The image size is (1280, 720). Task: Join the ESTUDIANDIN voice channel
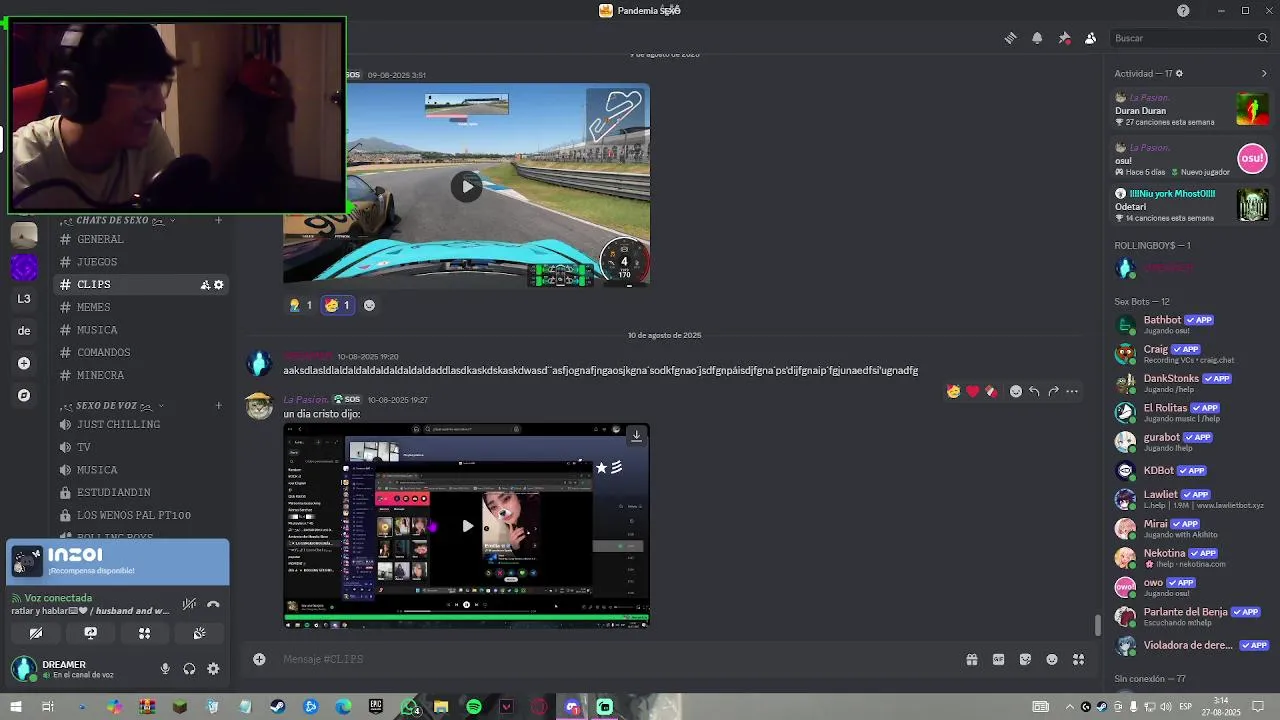tap(143, 492)
